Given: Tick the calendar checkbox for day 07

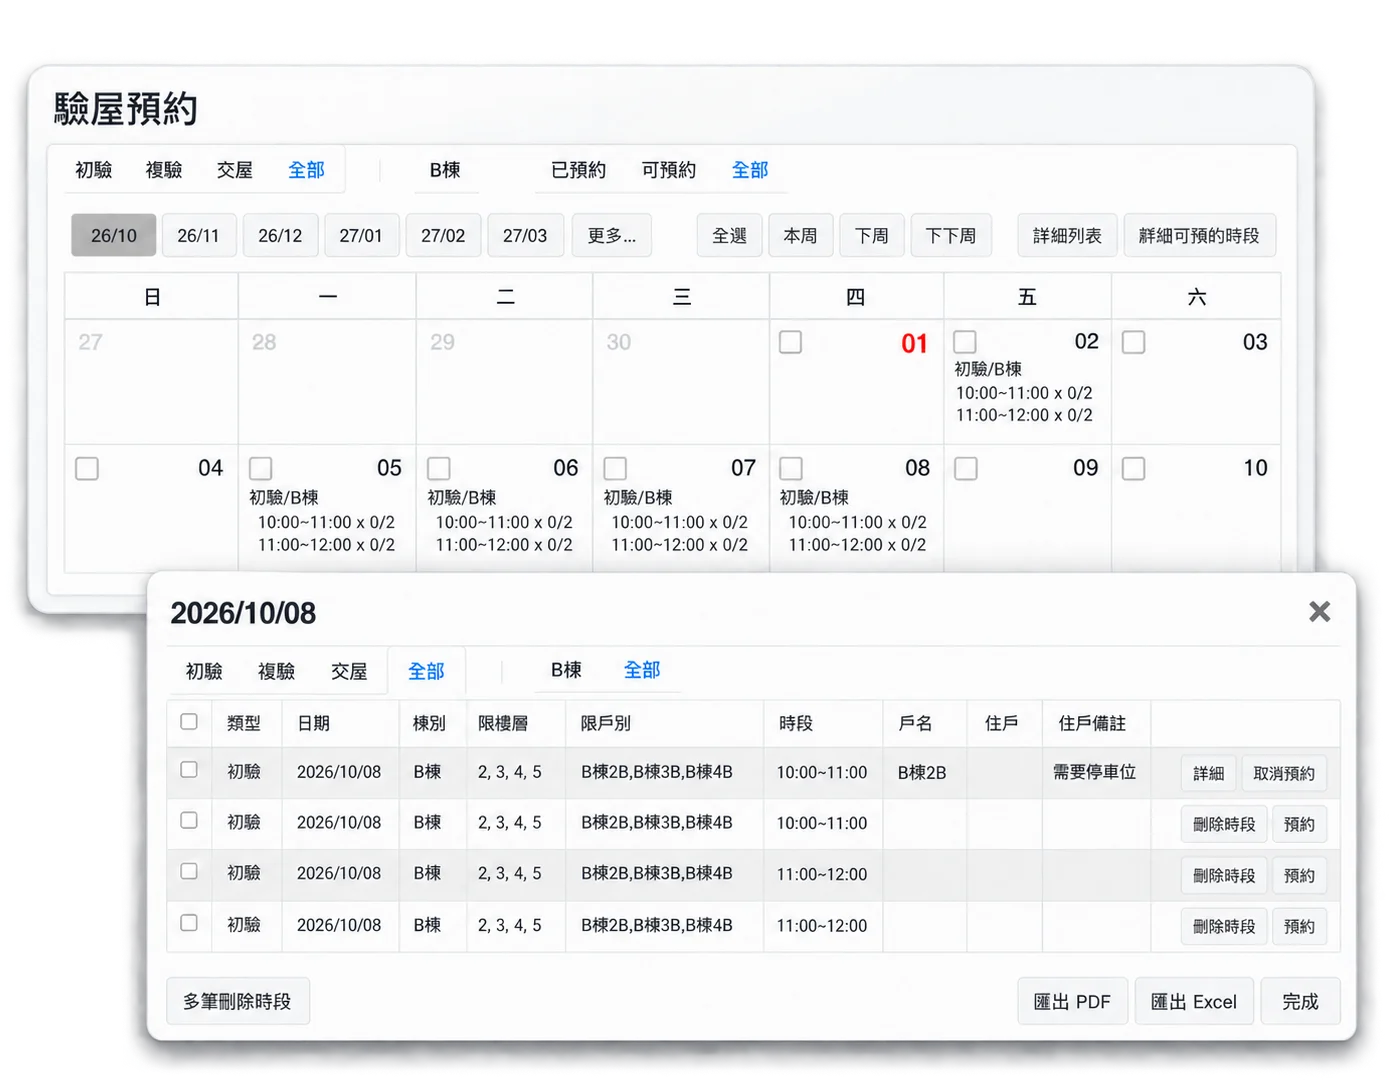Looking at the screenshot, I should point(615,468).
